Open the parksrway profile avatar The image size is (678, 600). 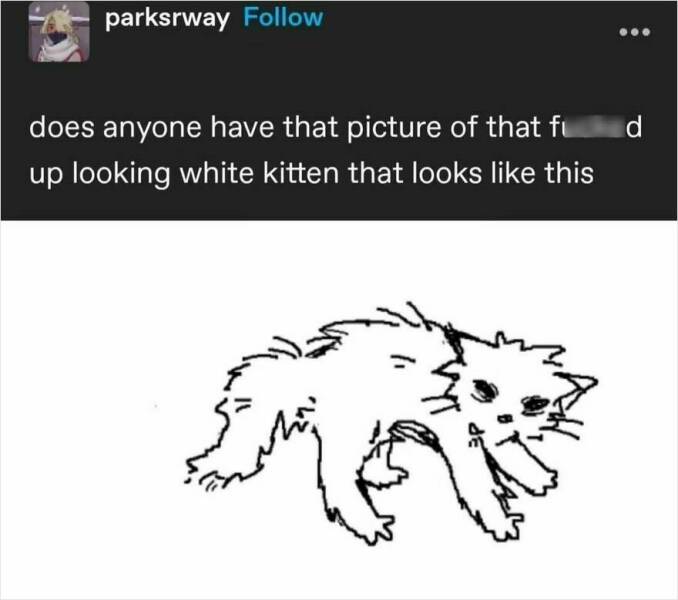pyautogui.click(x=59, y=34)
